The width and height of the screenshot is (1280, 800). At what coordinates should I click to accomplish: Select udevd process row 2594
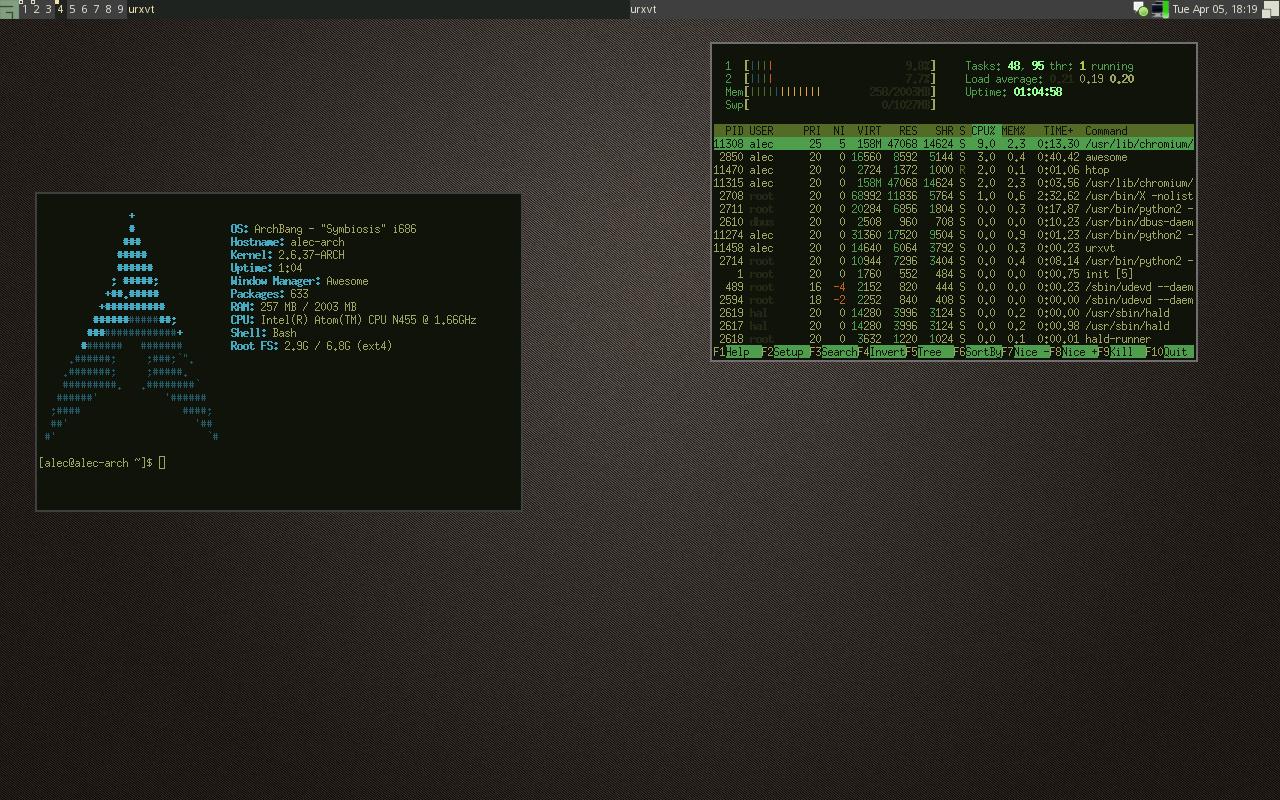pyautogui.click(x=953, y=300)
